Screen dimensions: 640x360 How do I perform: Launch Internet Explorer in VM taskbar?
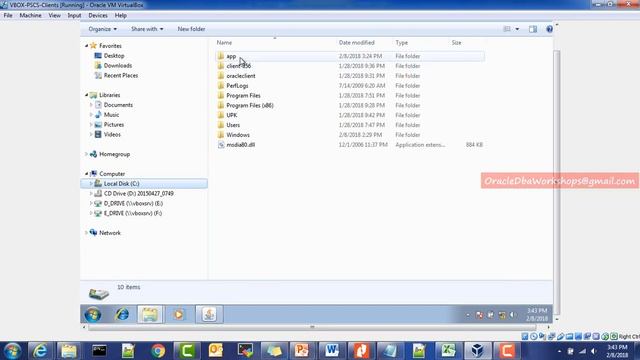122,314
